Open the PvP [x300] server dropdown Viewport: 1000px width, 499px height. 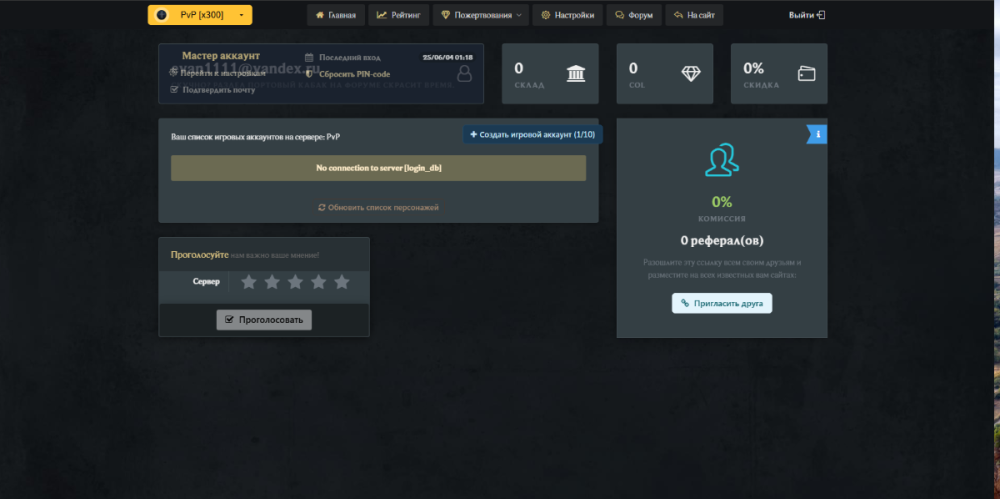tap(200, 15)
